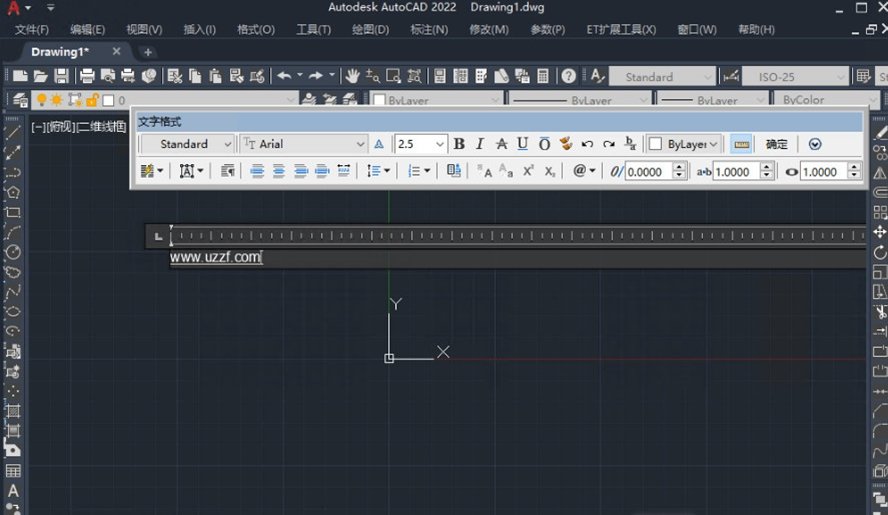Open the 格式(O) menu
Image resolution: width=888 pixels, height=515 pixels.
click(255, 29)
